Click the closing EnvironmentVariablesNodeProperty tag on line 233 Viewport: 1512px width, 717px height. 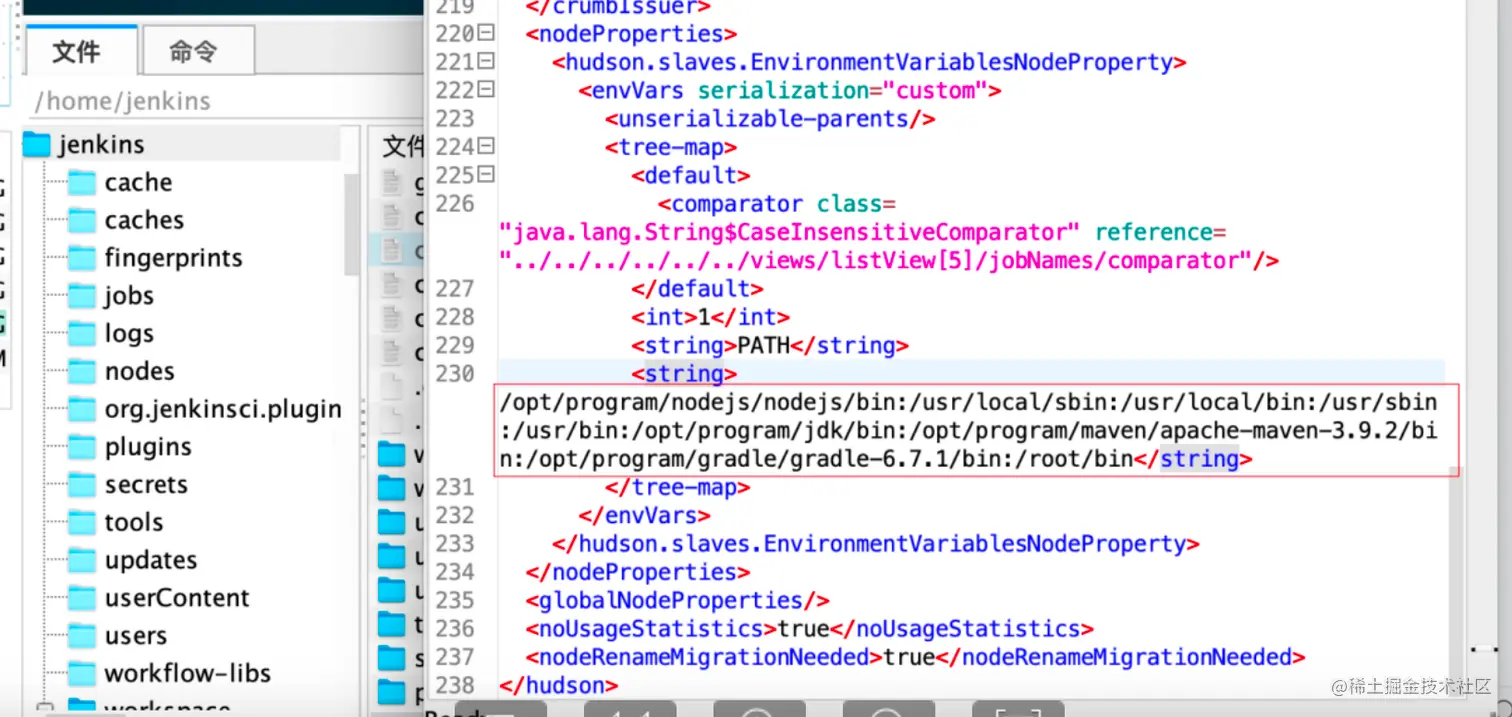(x=875, y=544)
